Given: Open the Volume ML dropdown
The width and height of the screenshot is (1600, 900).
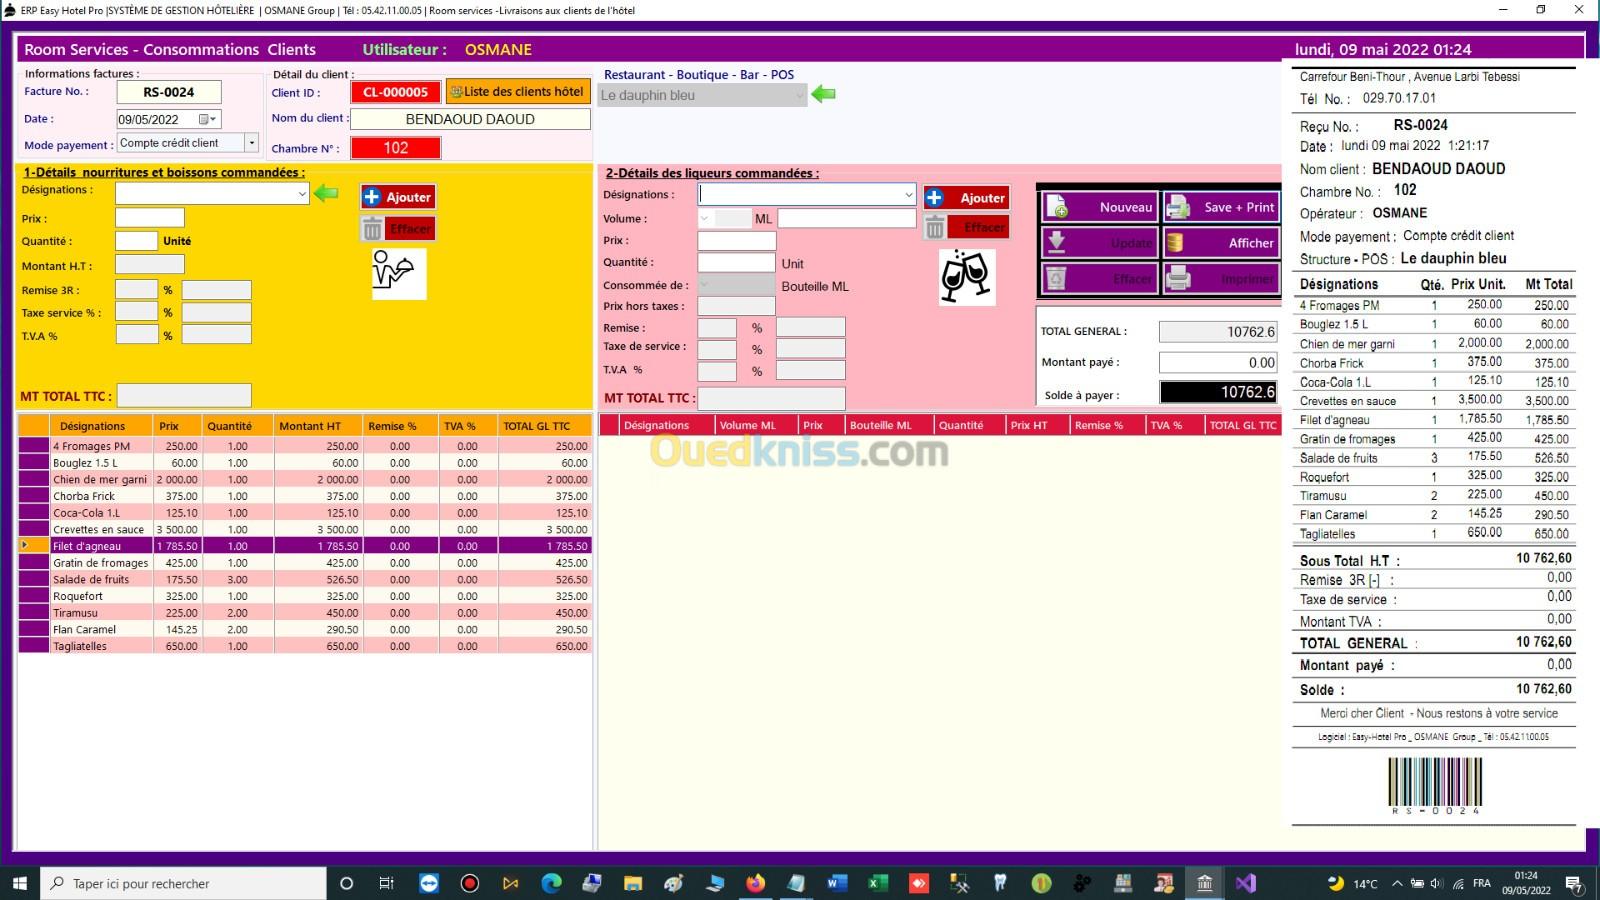Looking at the screenshot, I should tap(705, 218).
